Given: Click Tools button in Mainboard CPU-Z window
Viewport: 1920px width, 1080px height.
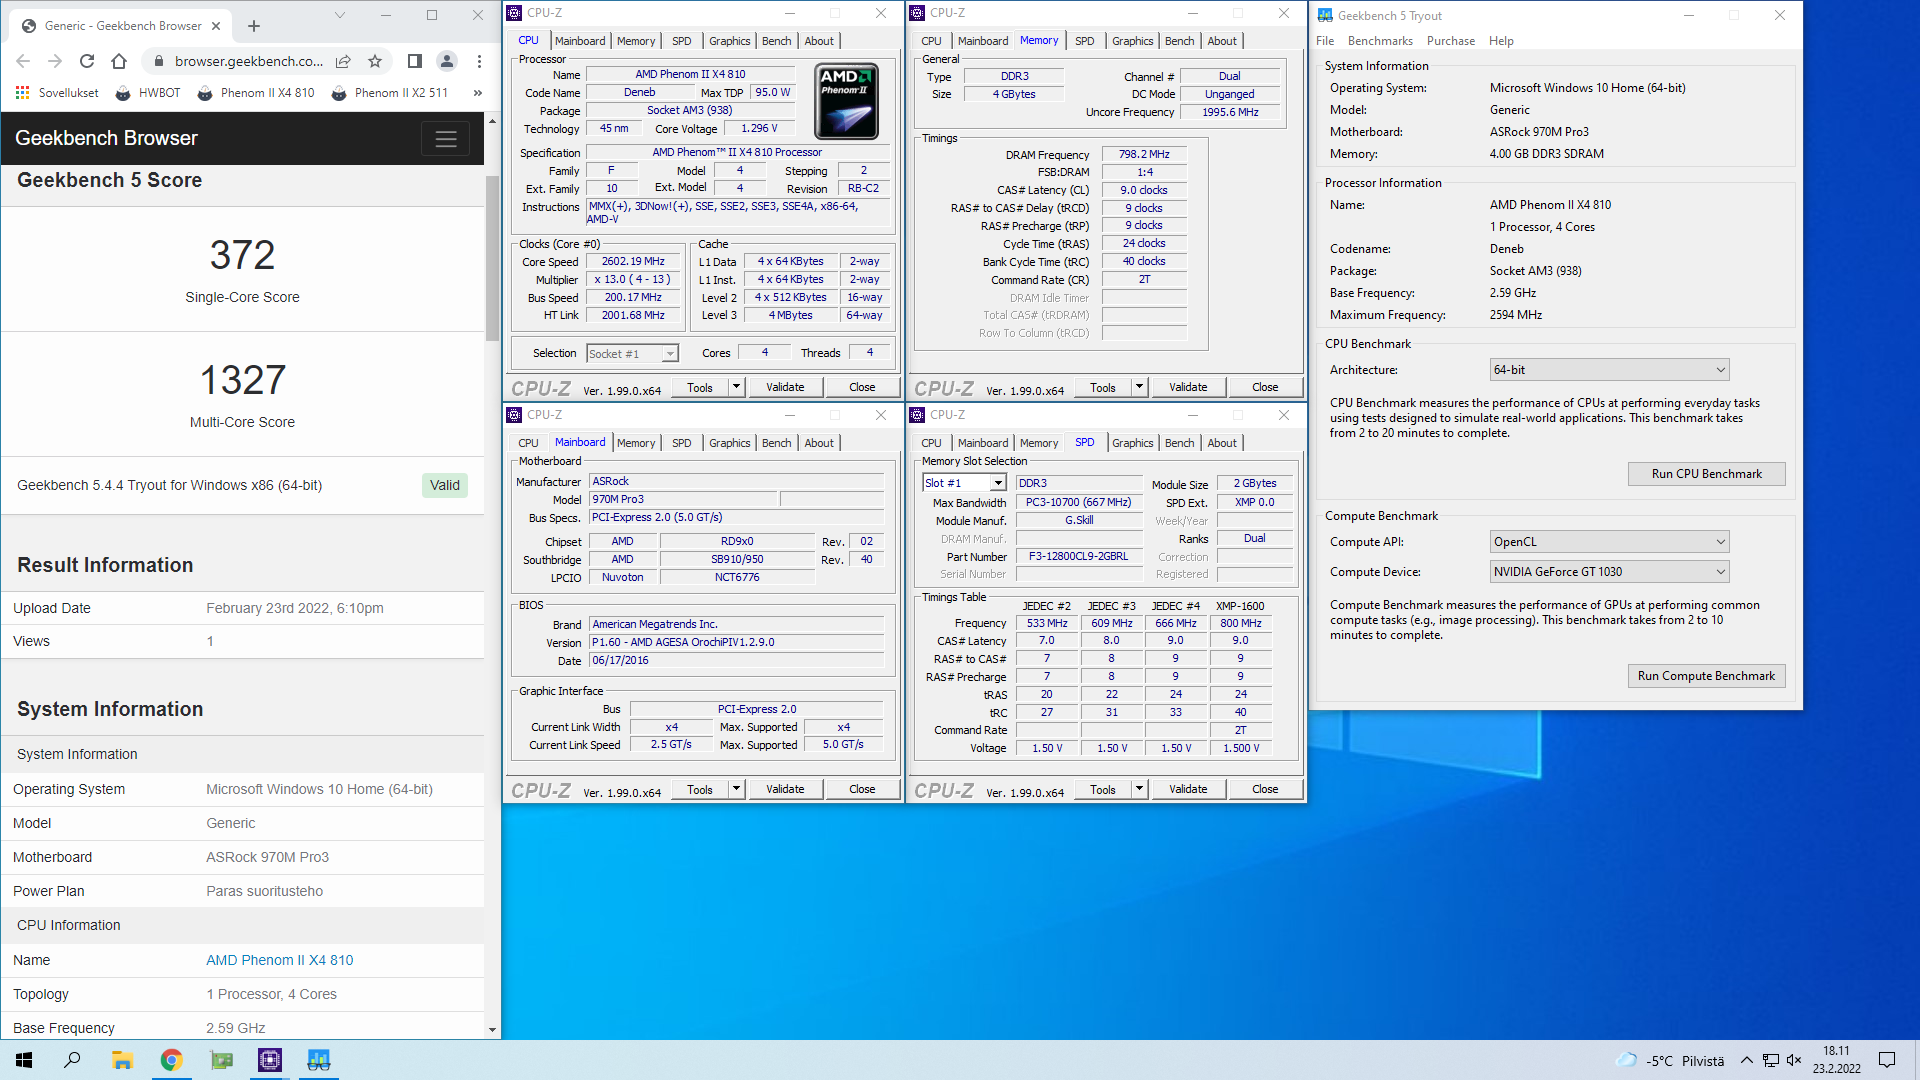Looking at the screenshot, I should pos(700,789).
